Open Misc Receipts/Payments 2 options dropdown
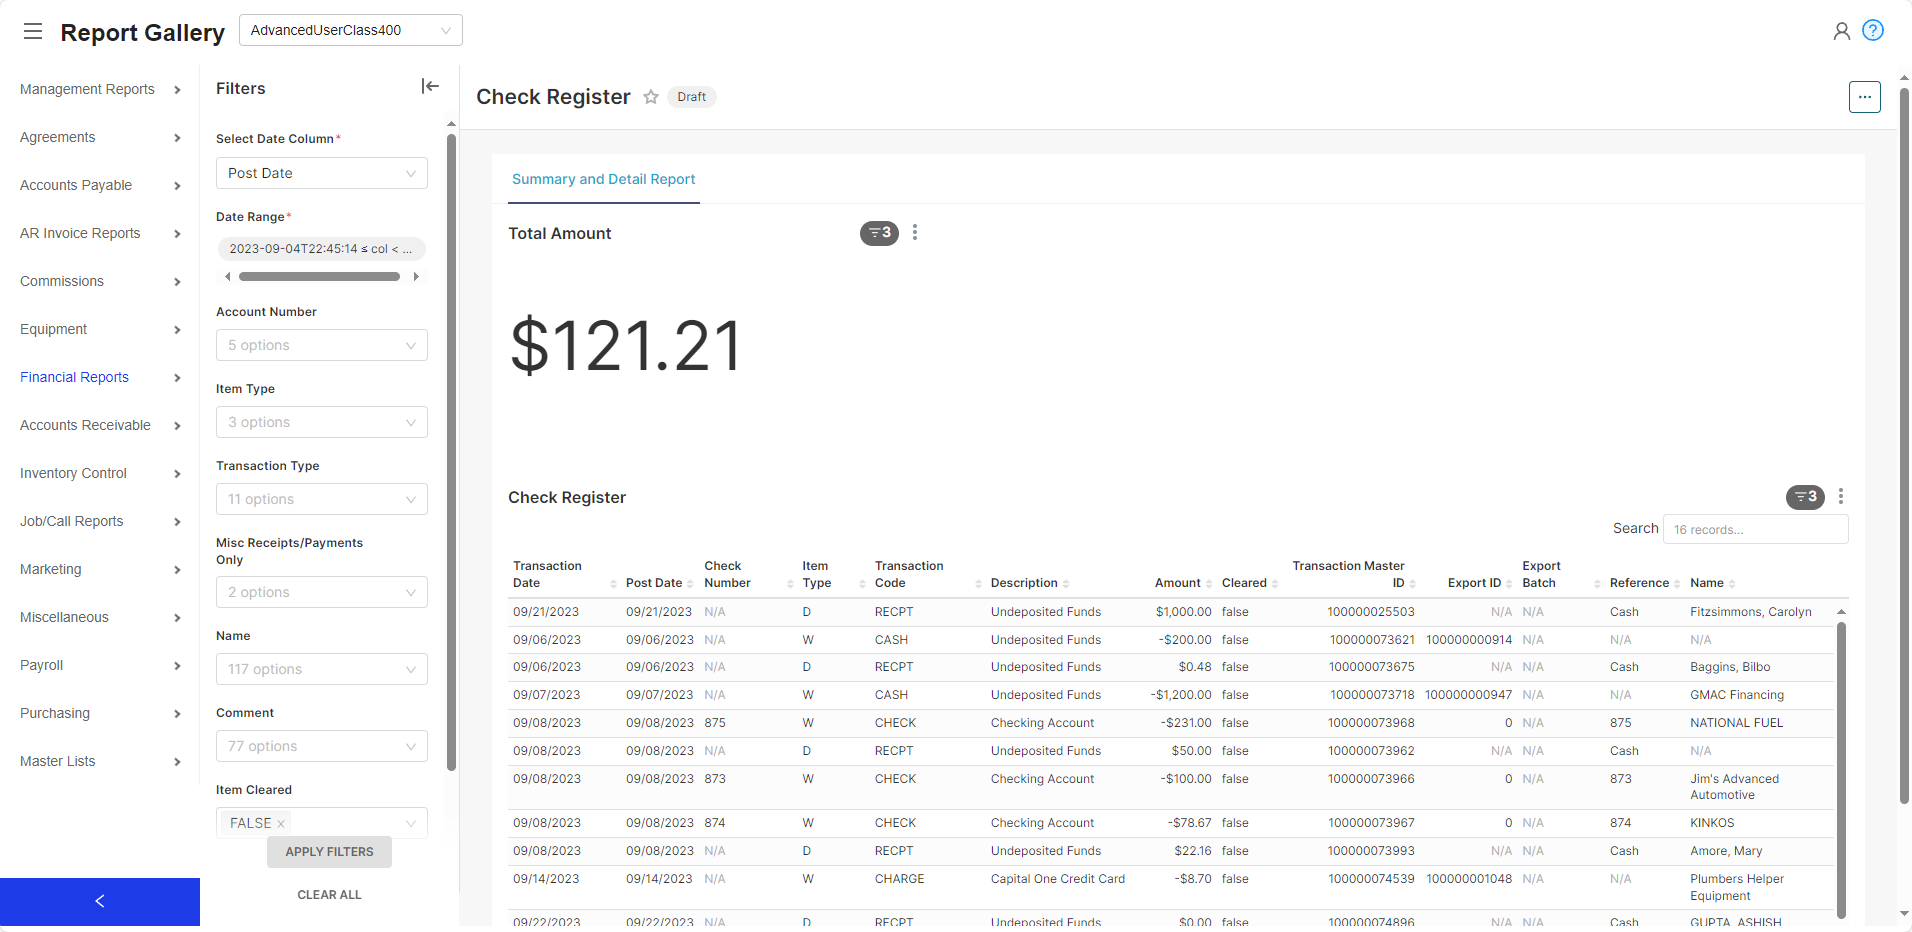The image size is (1912, 932). pos(322,592)
